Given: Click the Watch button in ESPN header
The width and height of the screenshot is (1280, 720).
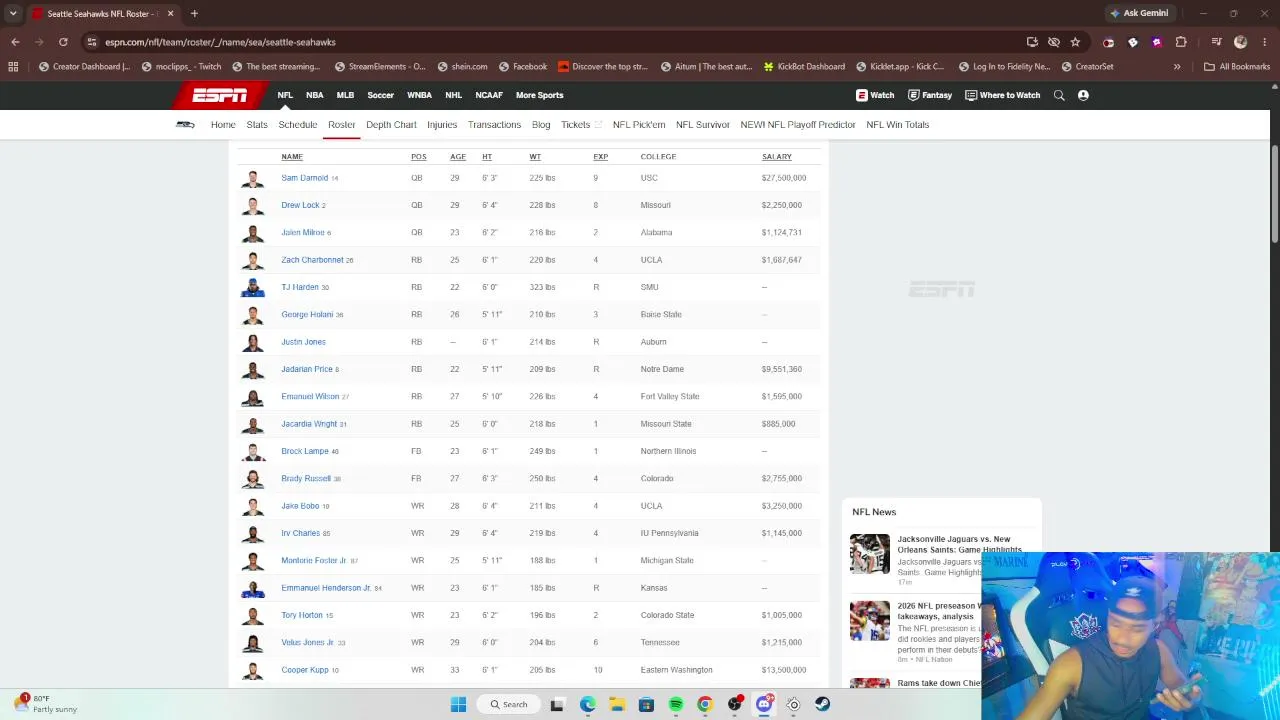Looking at the screenshot, I should pos(875,95).
